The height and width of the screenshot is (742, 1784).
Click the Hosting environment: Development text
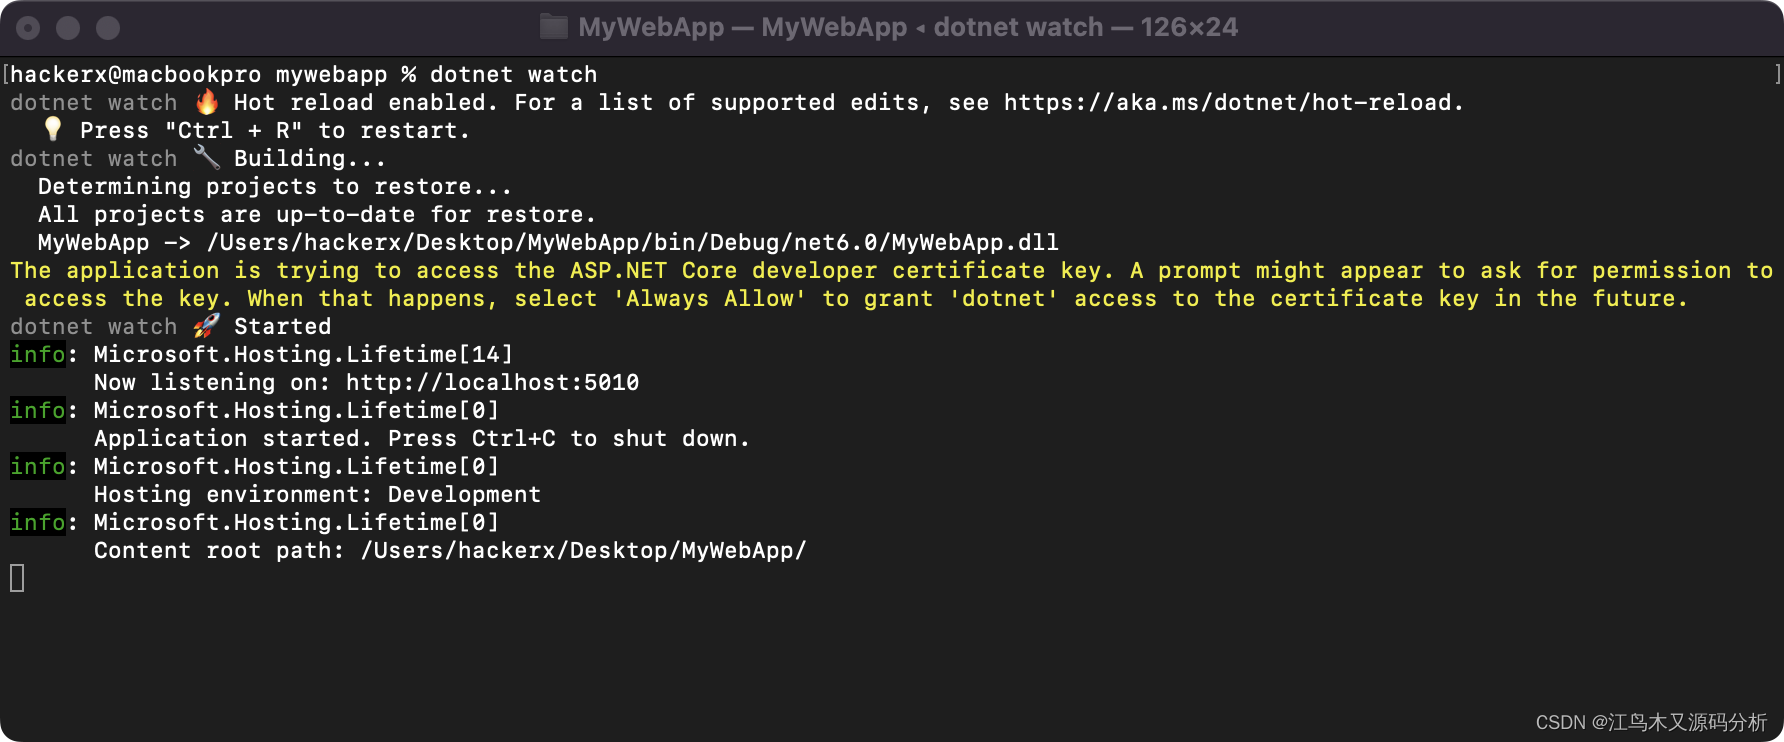point(317,494)
